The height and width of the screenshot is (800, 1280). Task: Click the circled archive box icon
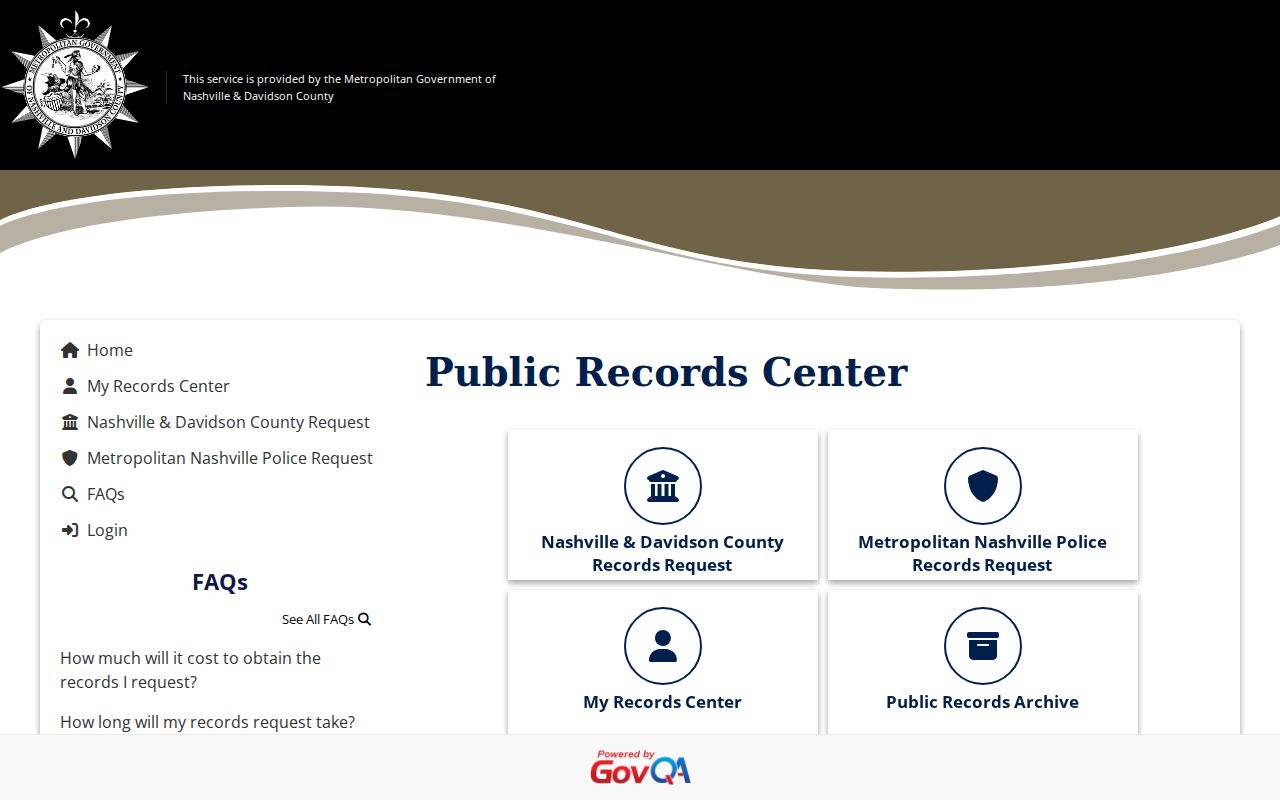point(983,646)
